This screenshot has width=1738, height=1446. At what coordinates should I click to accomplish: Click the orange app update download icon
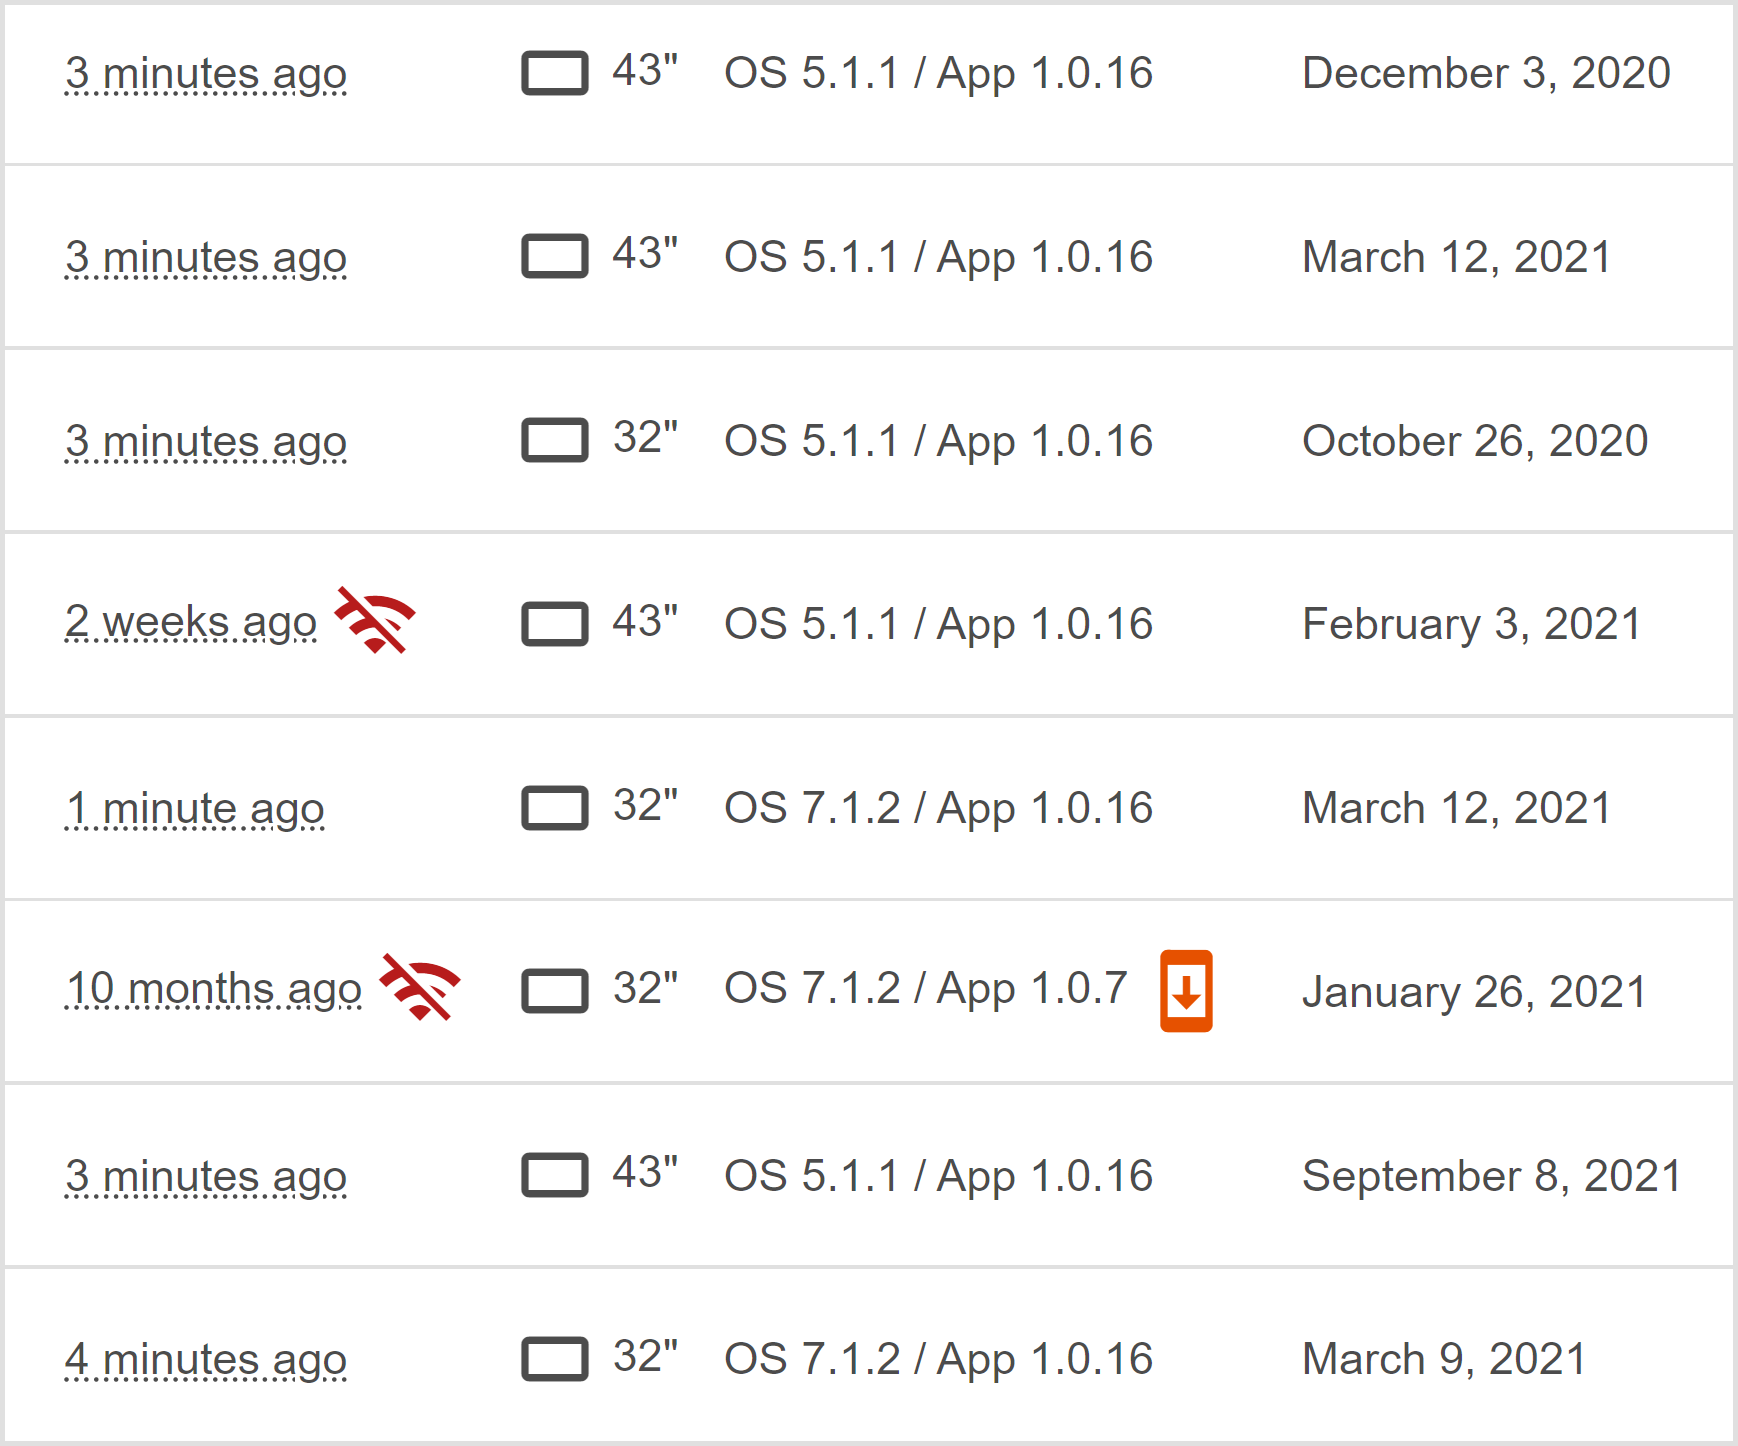coord(1186,991)
